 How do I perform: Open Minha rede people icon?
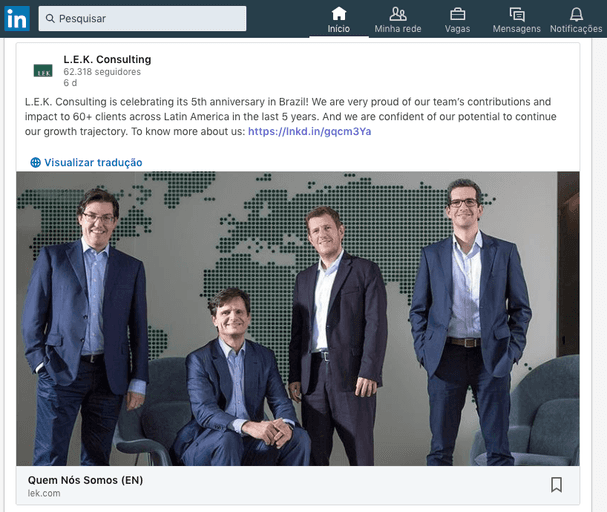pyautogui.click(x=398, y=14)
